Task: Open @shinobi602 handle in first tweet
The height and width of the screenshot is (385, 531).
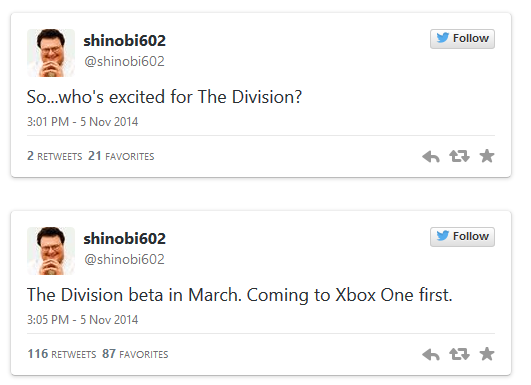Action: [124, 62]
